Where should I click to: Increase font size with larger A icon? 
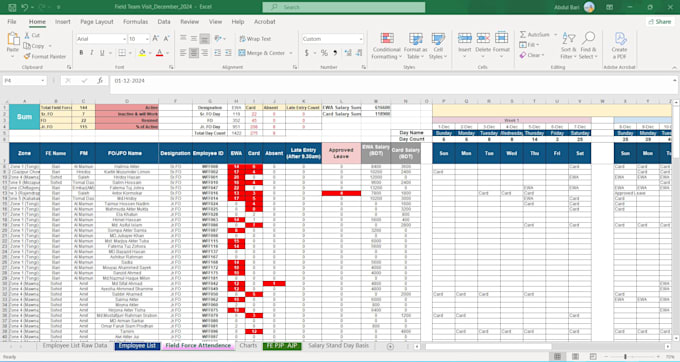coord(155,39)
